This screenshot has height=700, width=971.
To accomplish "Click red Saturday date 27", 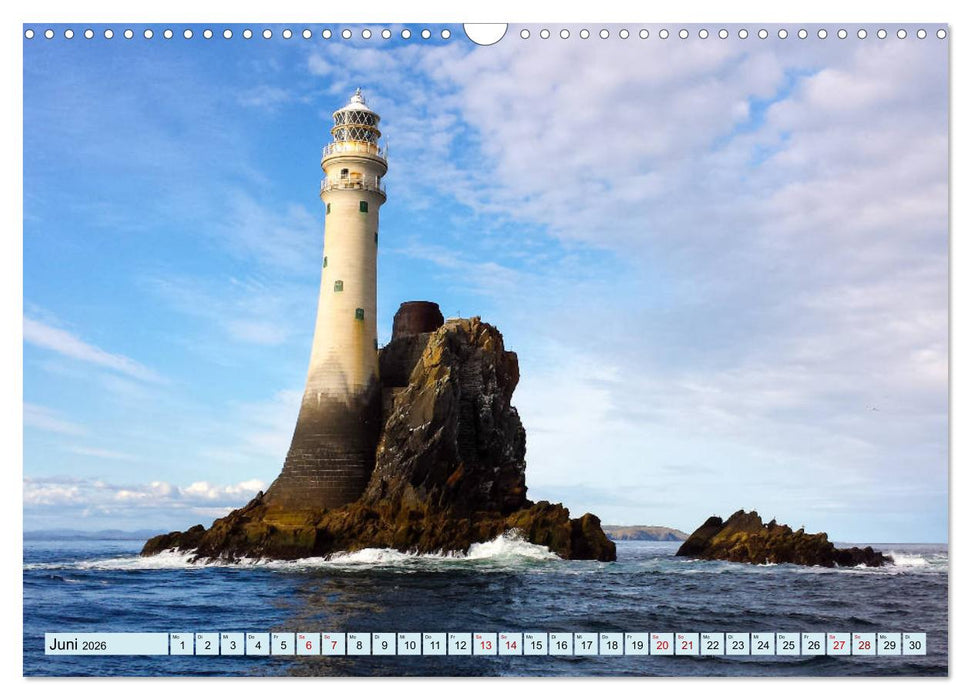I will (838, 644).
